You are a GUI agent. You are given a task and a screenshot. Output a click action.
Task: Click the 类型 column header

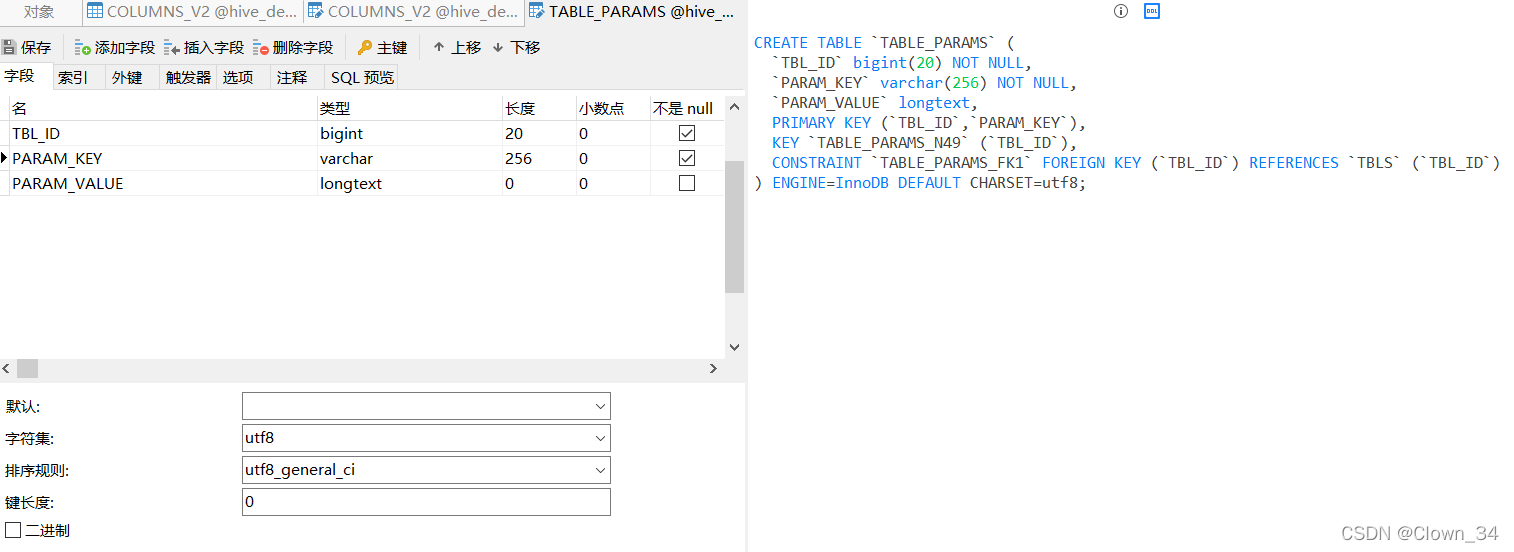tap(409, 108)
